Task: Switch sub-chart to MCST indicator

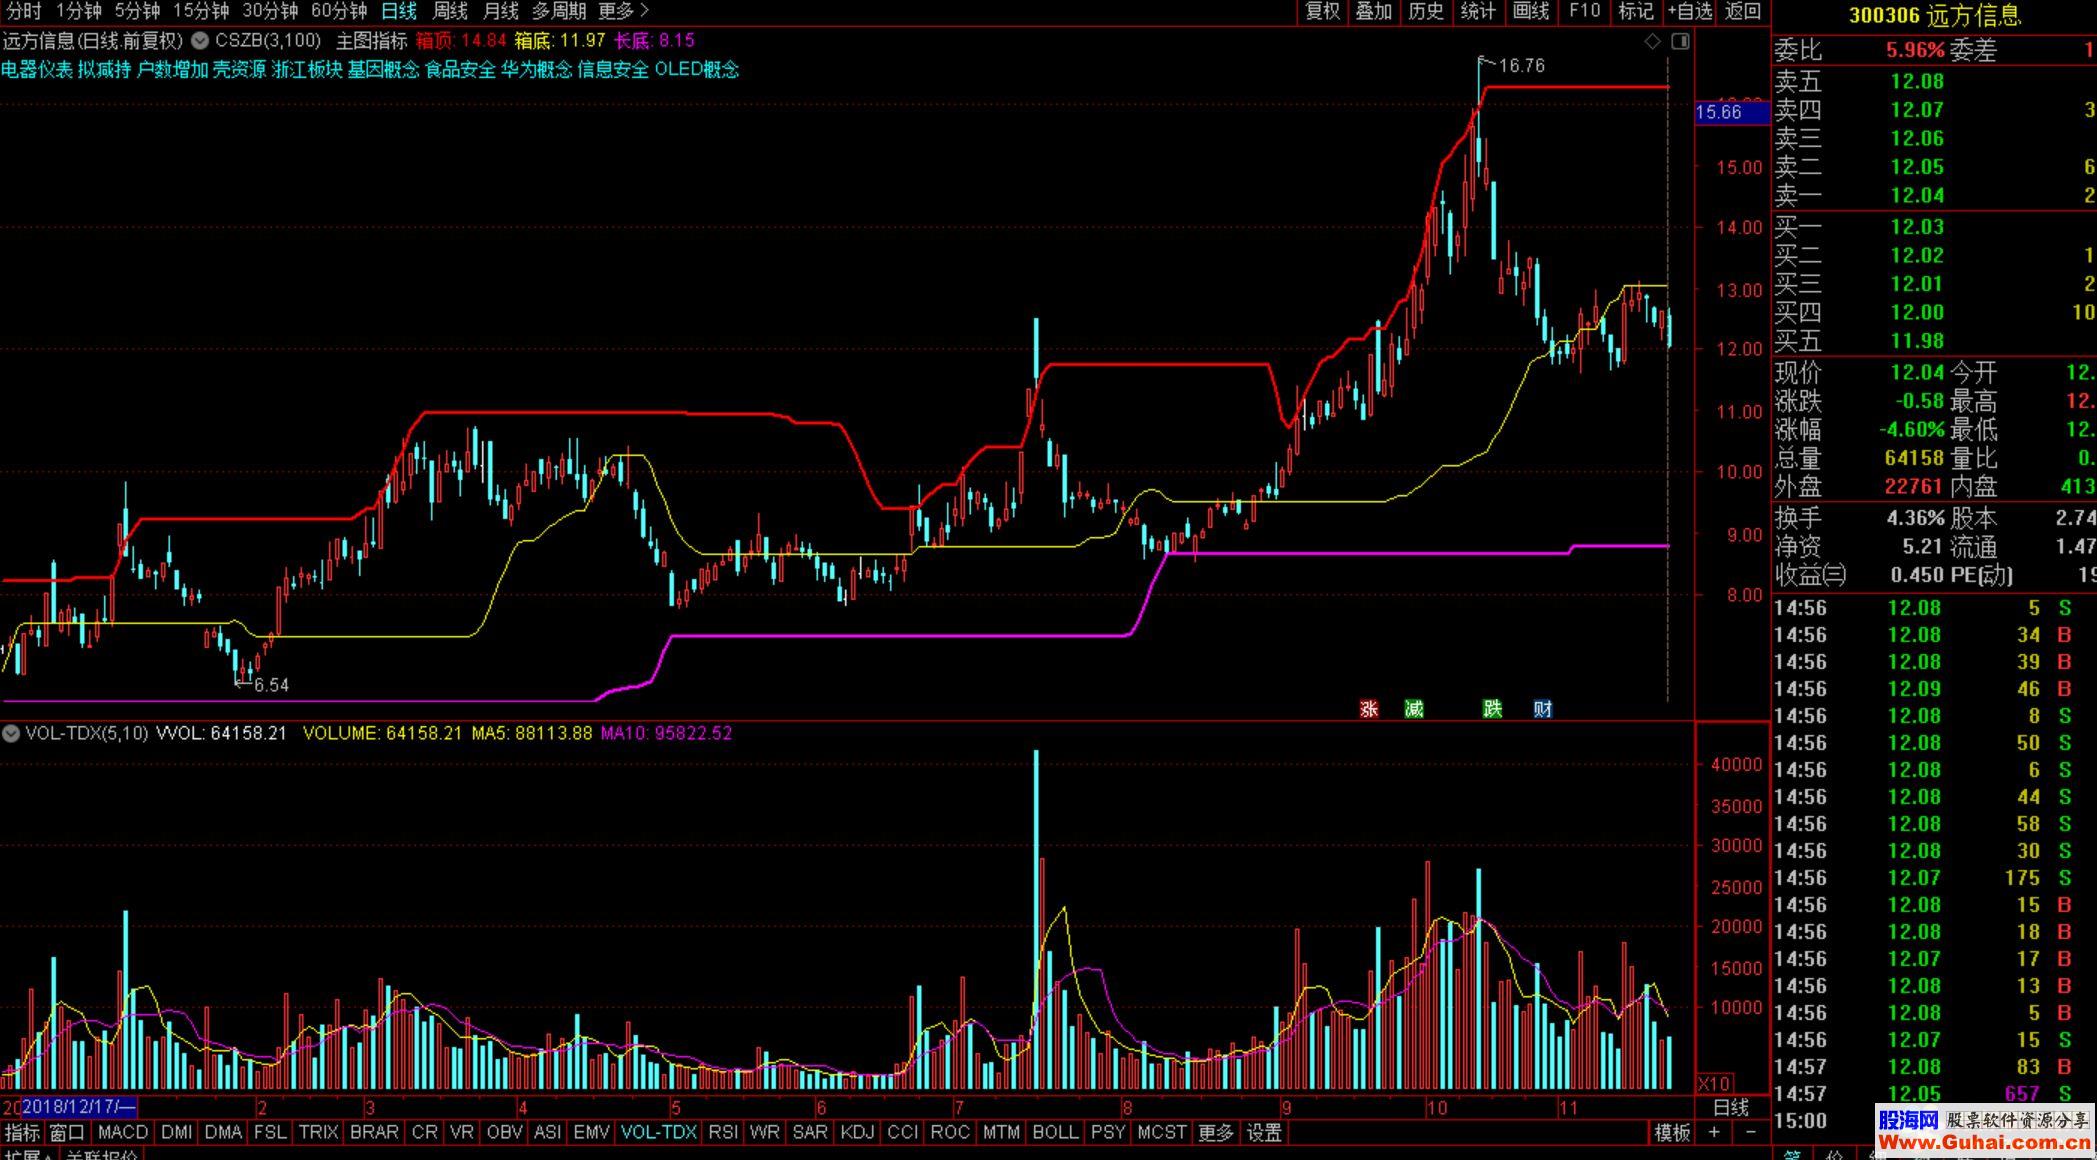Action: (x=1161, y=1132)
